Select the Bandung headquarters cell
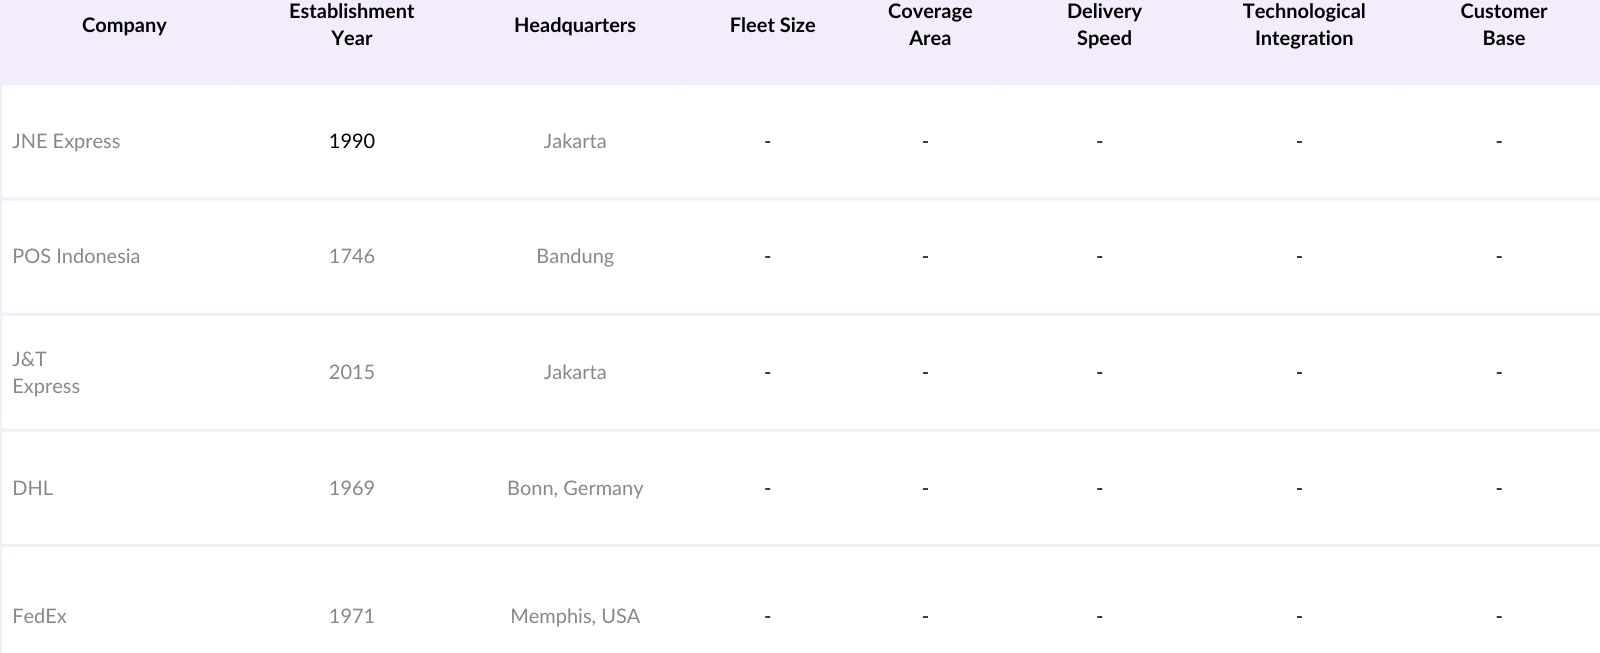 574,256
